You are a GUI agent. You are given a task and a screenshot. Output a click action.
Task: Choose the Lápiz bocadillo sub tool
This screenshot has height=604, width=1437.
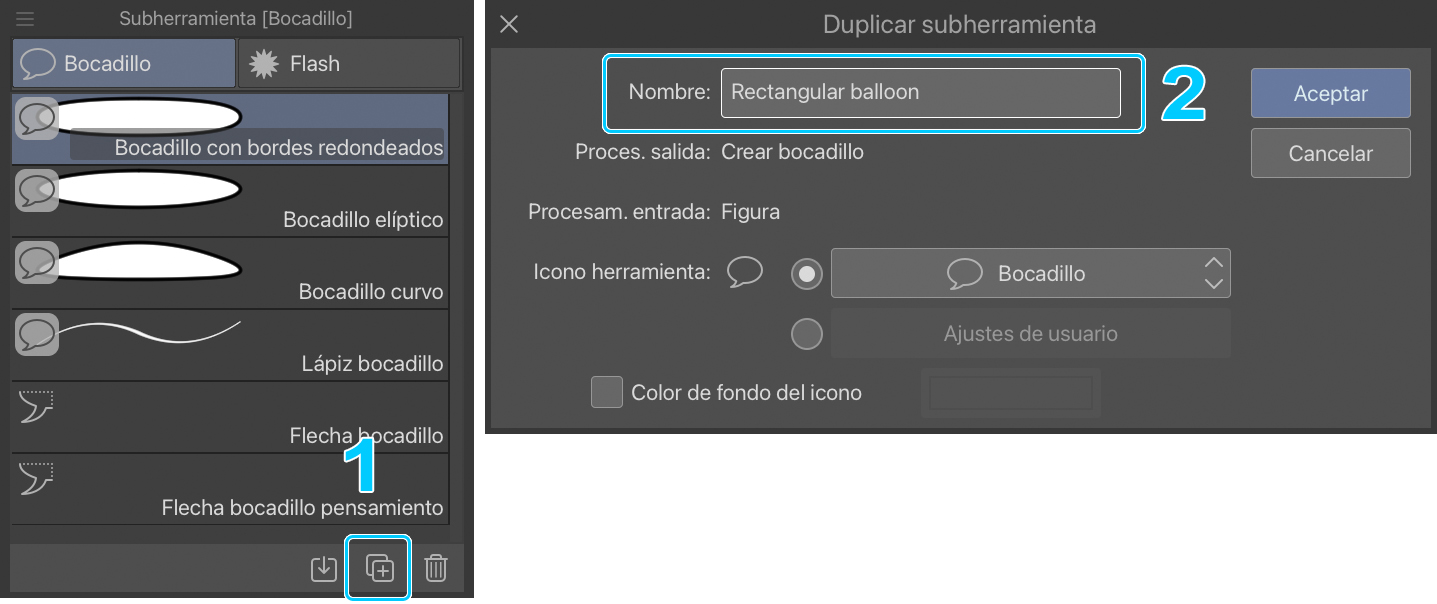tap(230, 345)
